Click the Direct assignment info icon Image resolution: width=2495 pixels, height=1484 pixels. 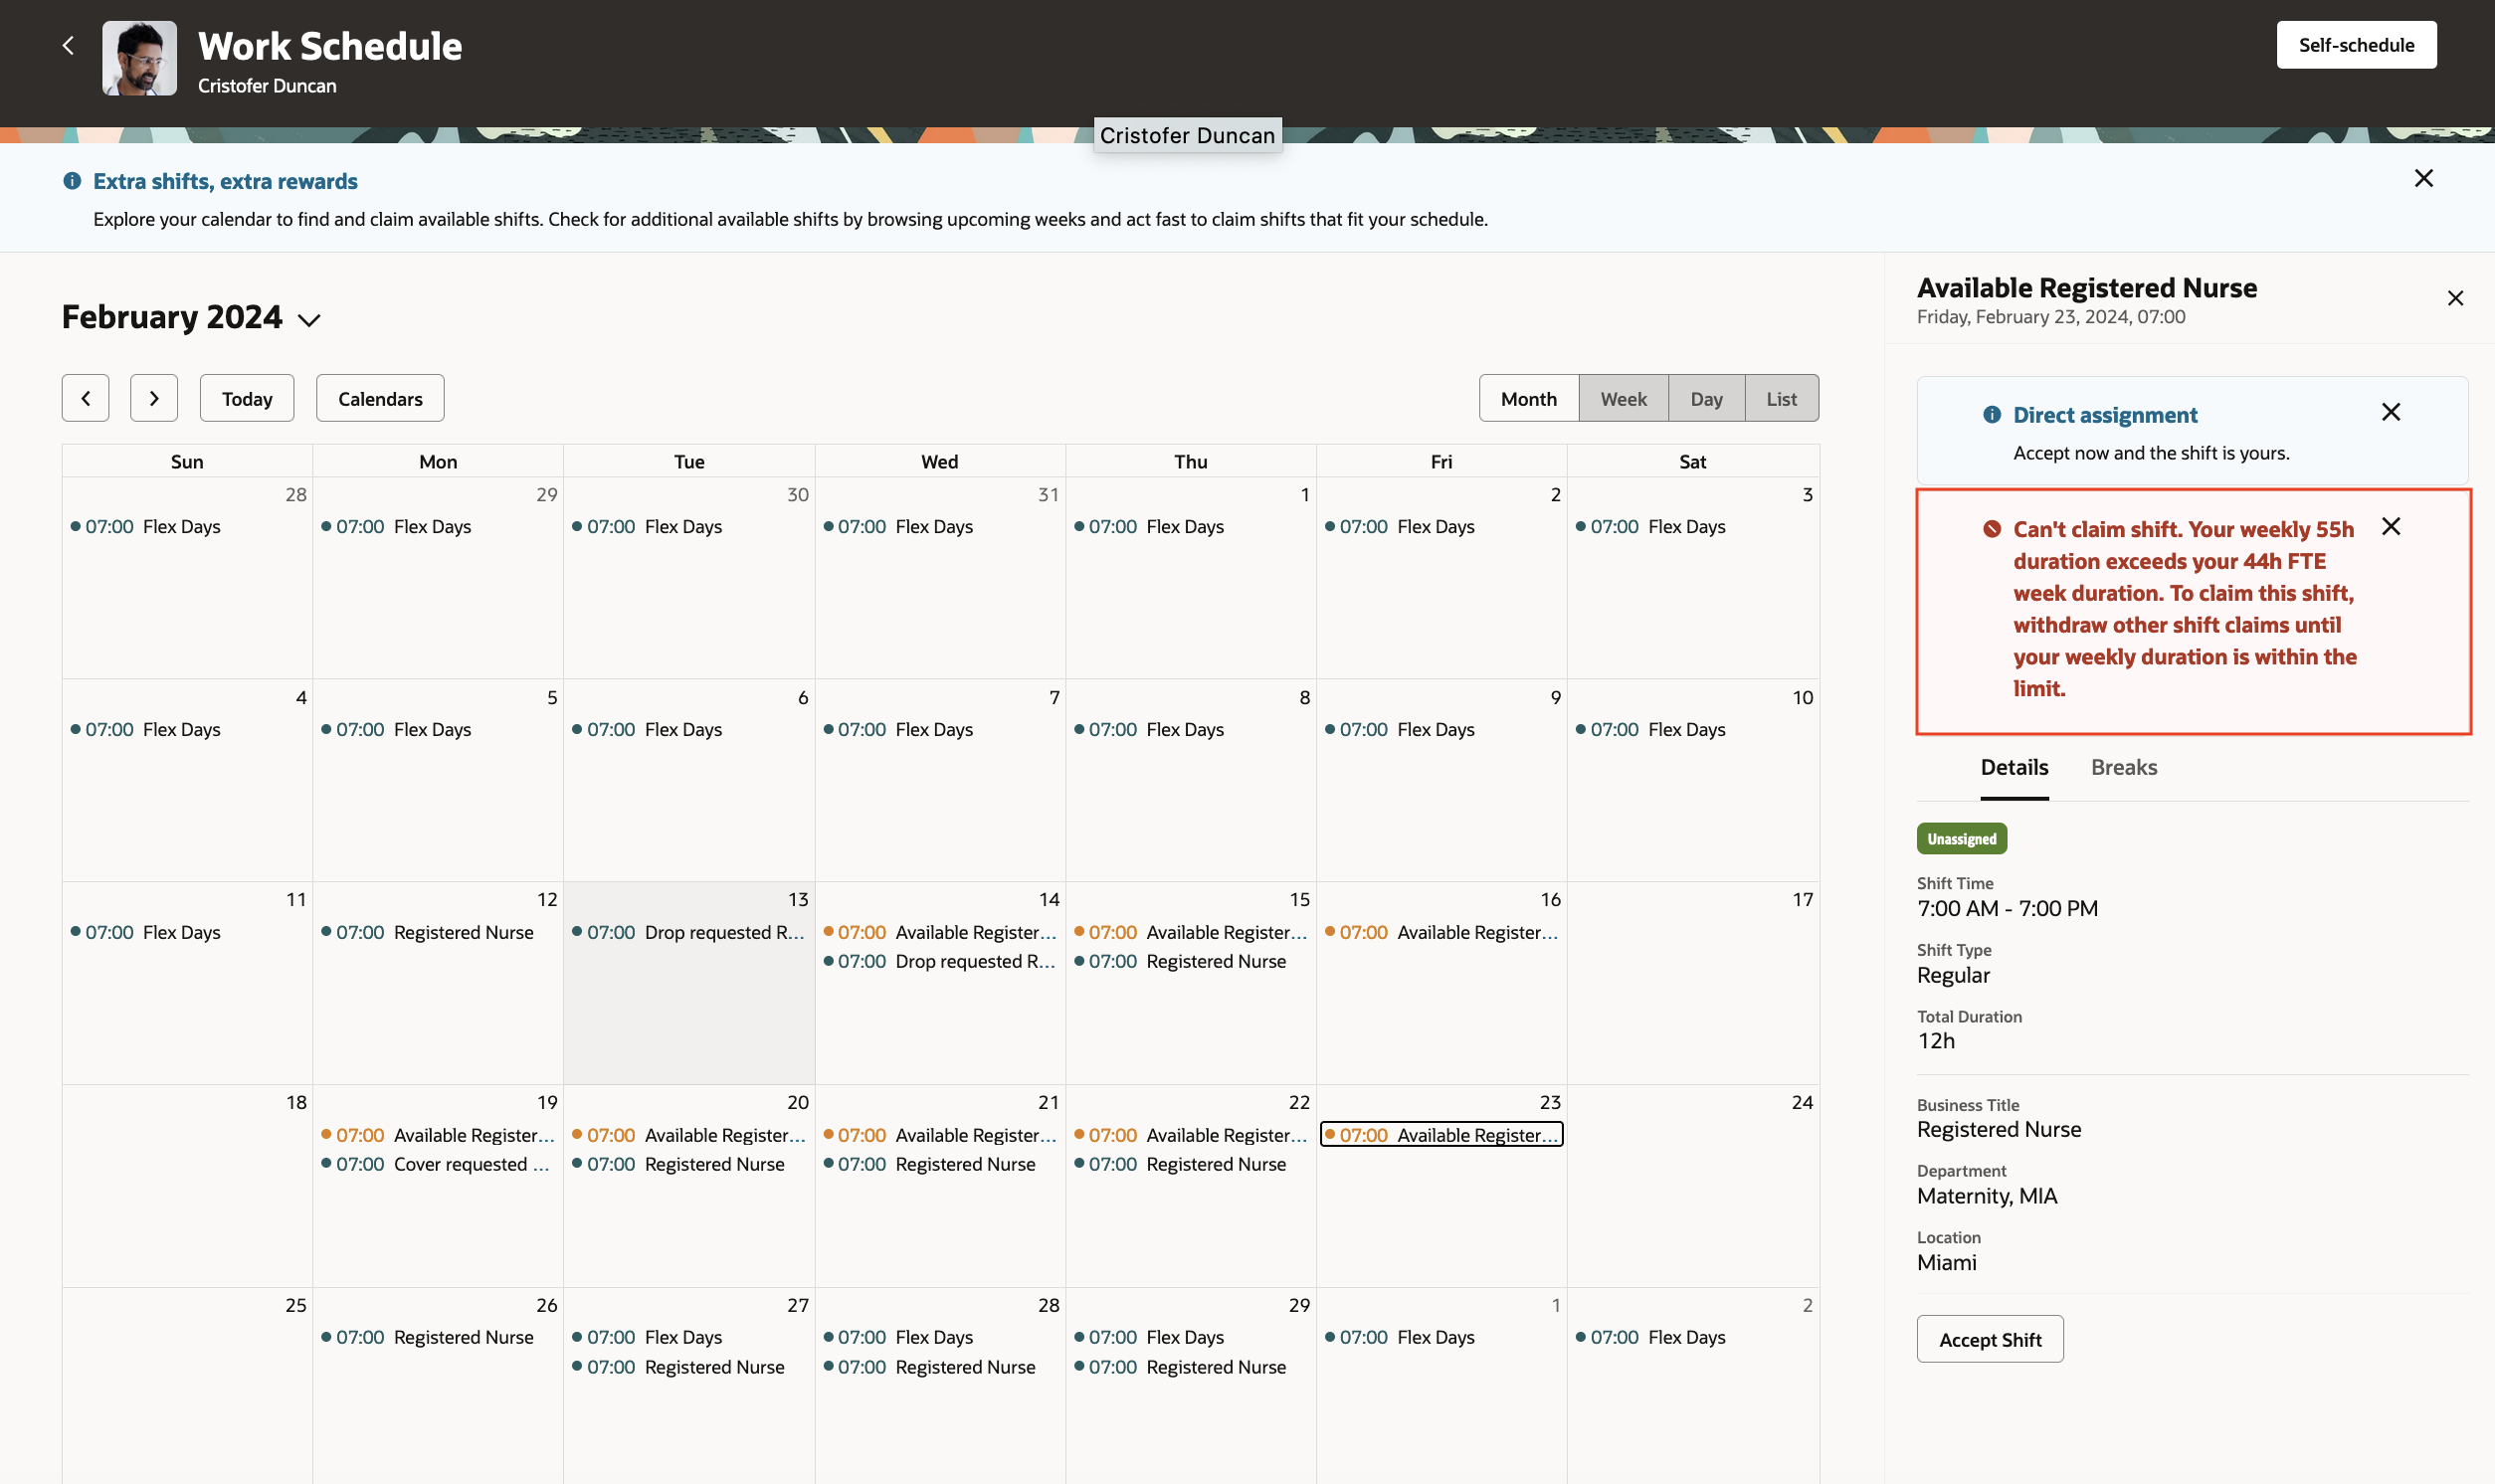(x=1991, y=414)
